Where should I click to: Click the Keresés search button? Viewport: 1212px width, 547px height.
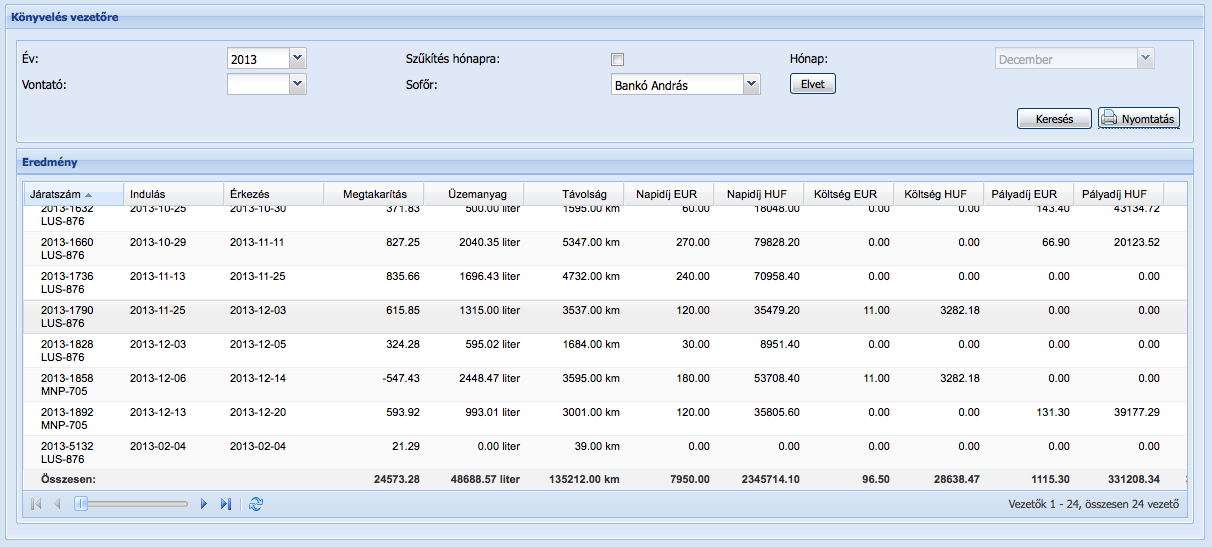(1053, 119)
